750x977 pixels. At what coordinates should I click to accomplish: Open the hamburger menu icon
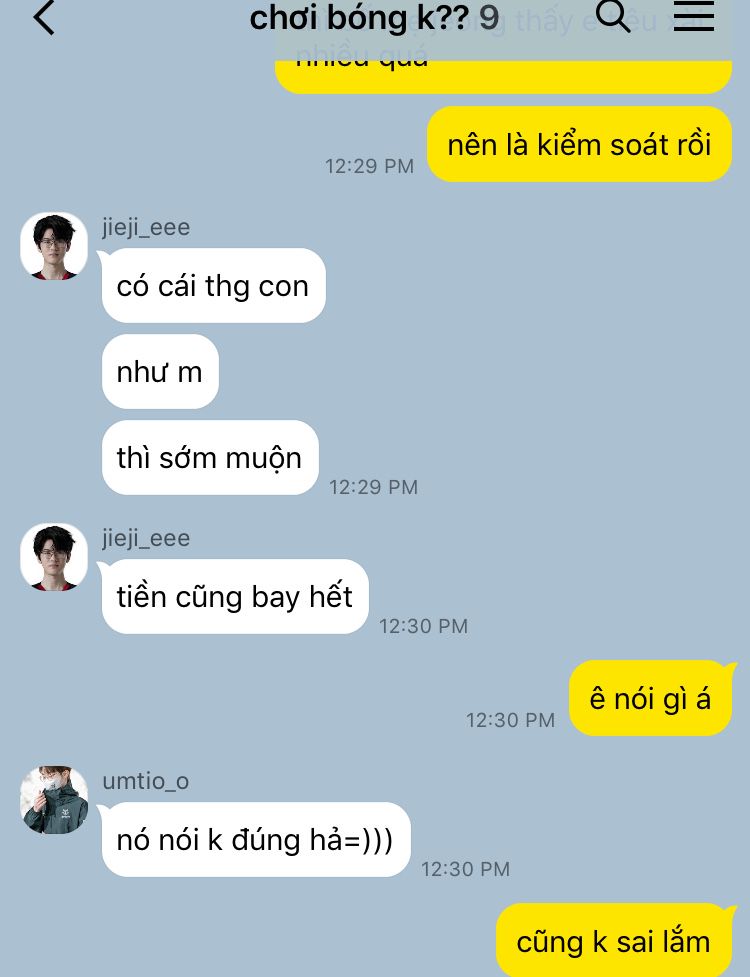tap(693, 15)
